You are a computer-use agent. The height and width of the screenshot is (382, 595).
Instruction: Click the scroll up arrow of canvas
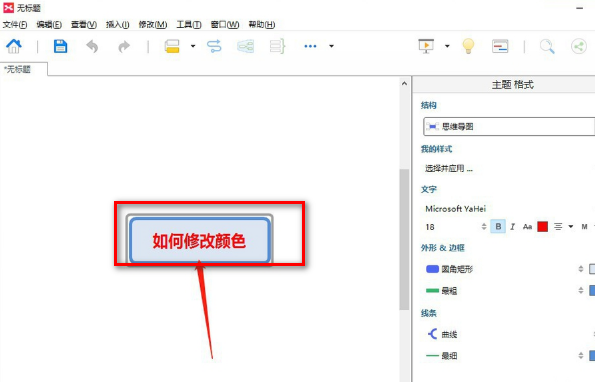tap(404, 83)
